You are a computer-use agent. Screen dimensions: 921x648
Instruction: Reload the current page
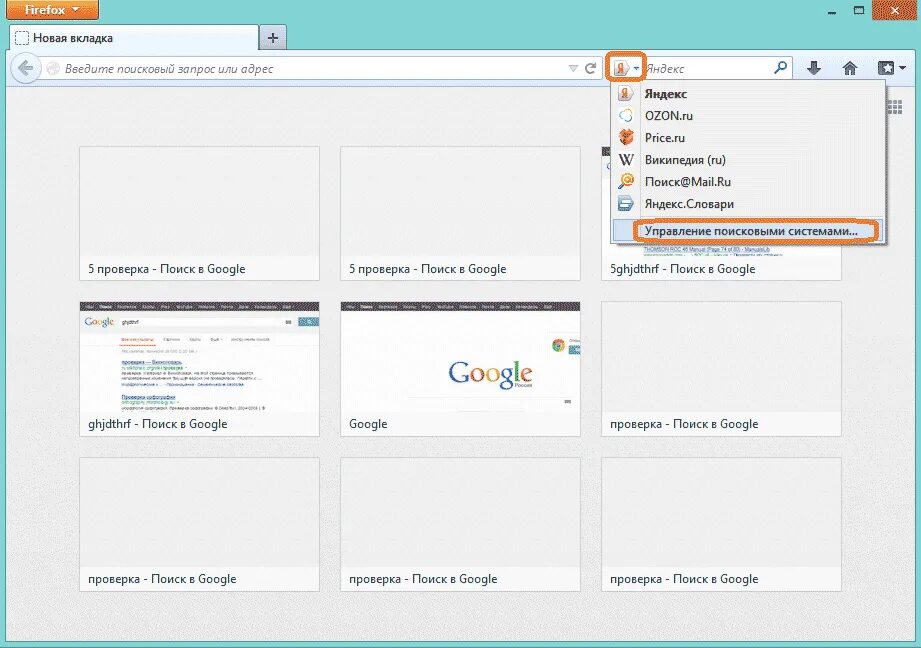click(591, 69)
